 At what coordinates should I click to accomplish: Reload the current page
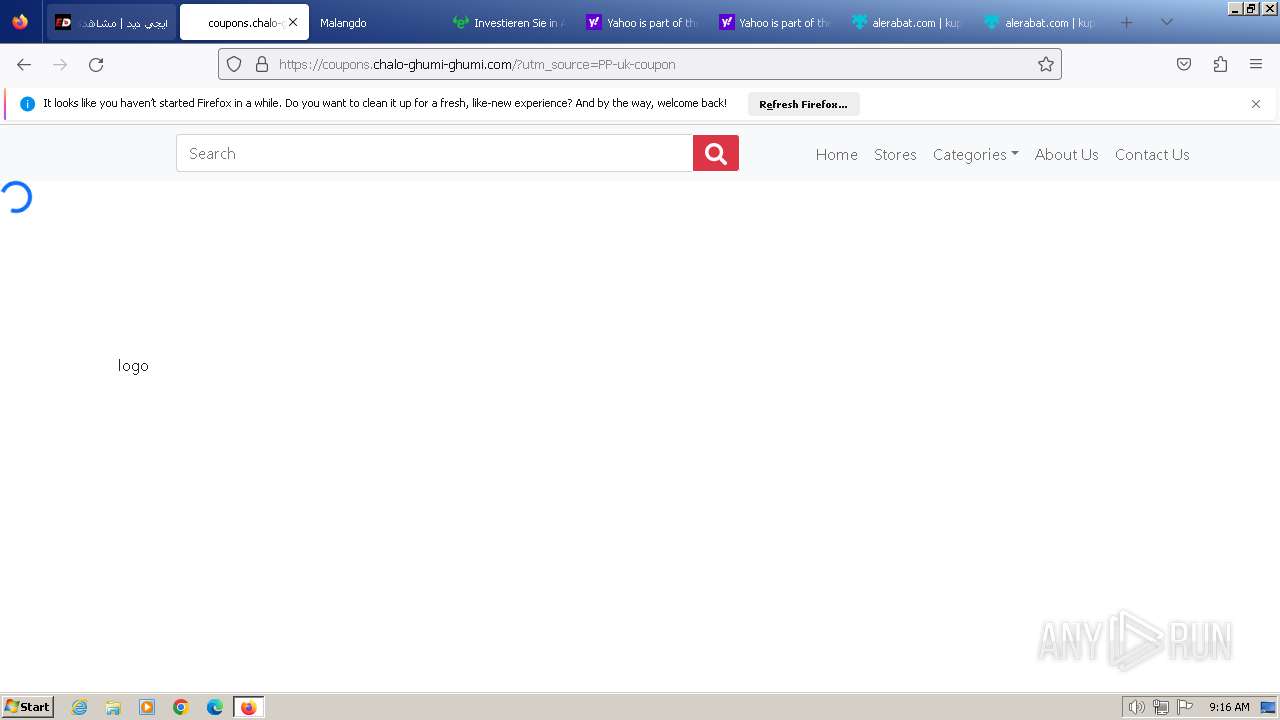click(96, 64)
